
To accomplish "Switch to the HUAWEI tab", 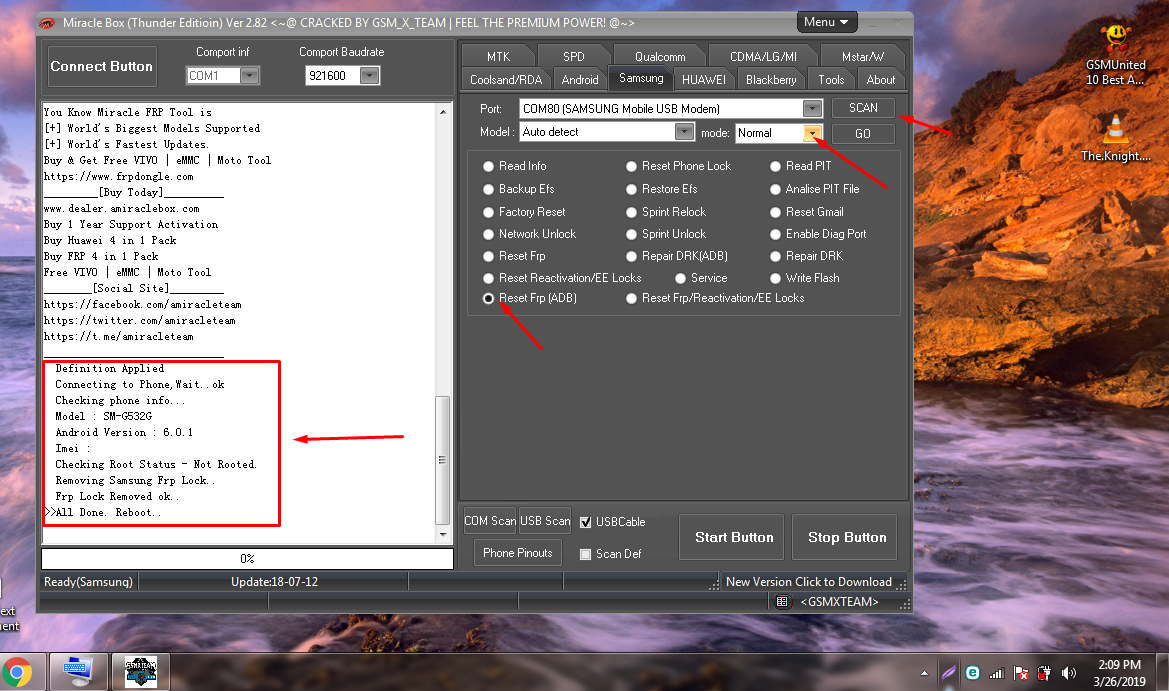I will (x=703, y=80).
